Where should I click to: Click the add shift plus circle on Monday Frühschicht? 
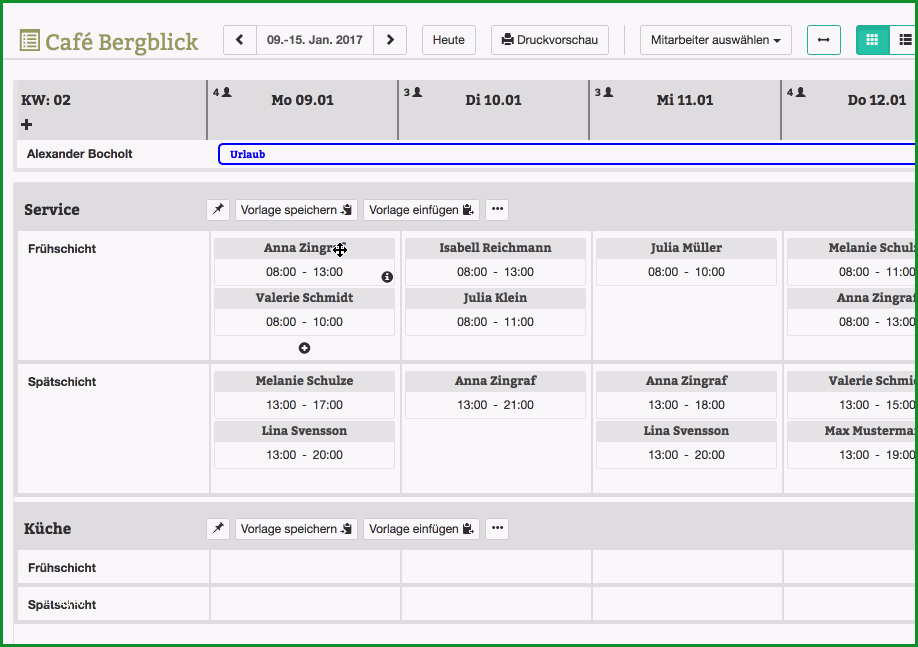pos(304,348)
